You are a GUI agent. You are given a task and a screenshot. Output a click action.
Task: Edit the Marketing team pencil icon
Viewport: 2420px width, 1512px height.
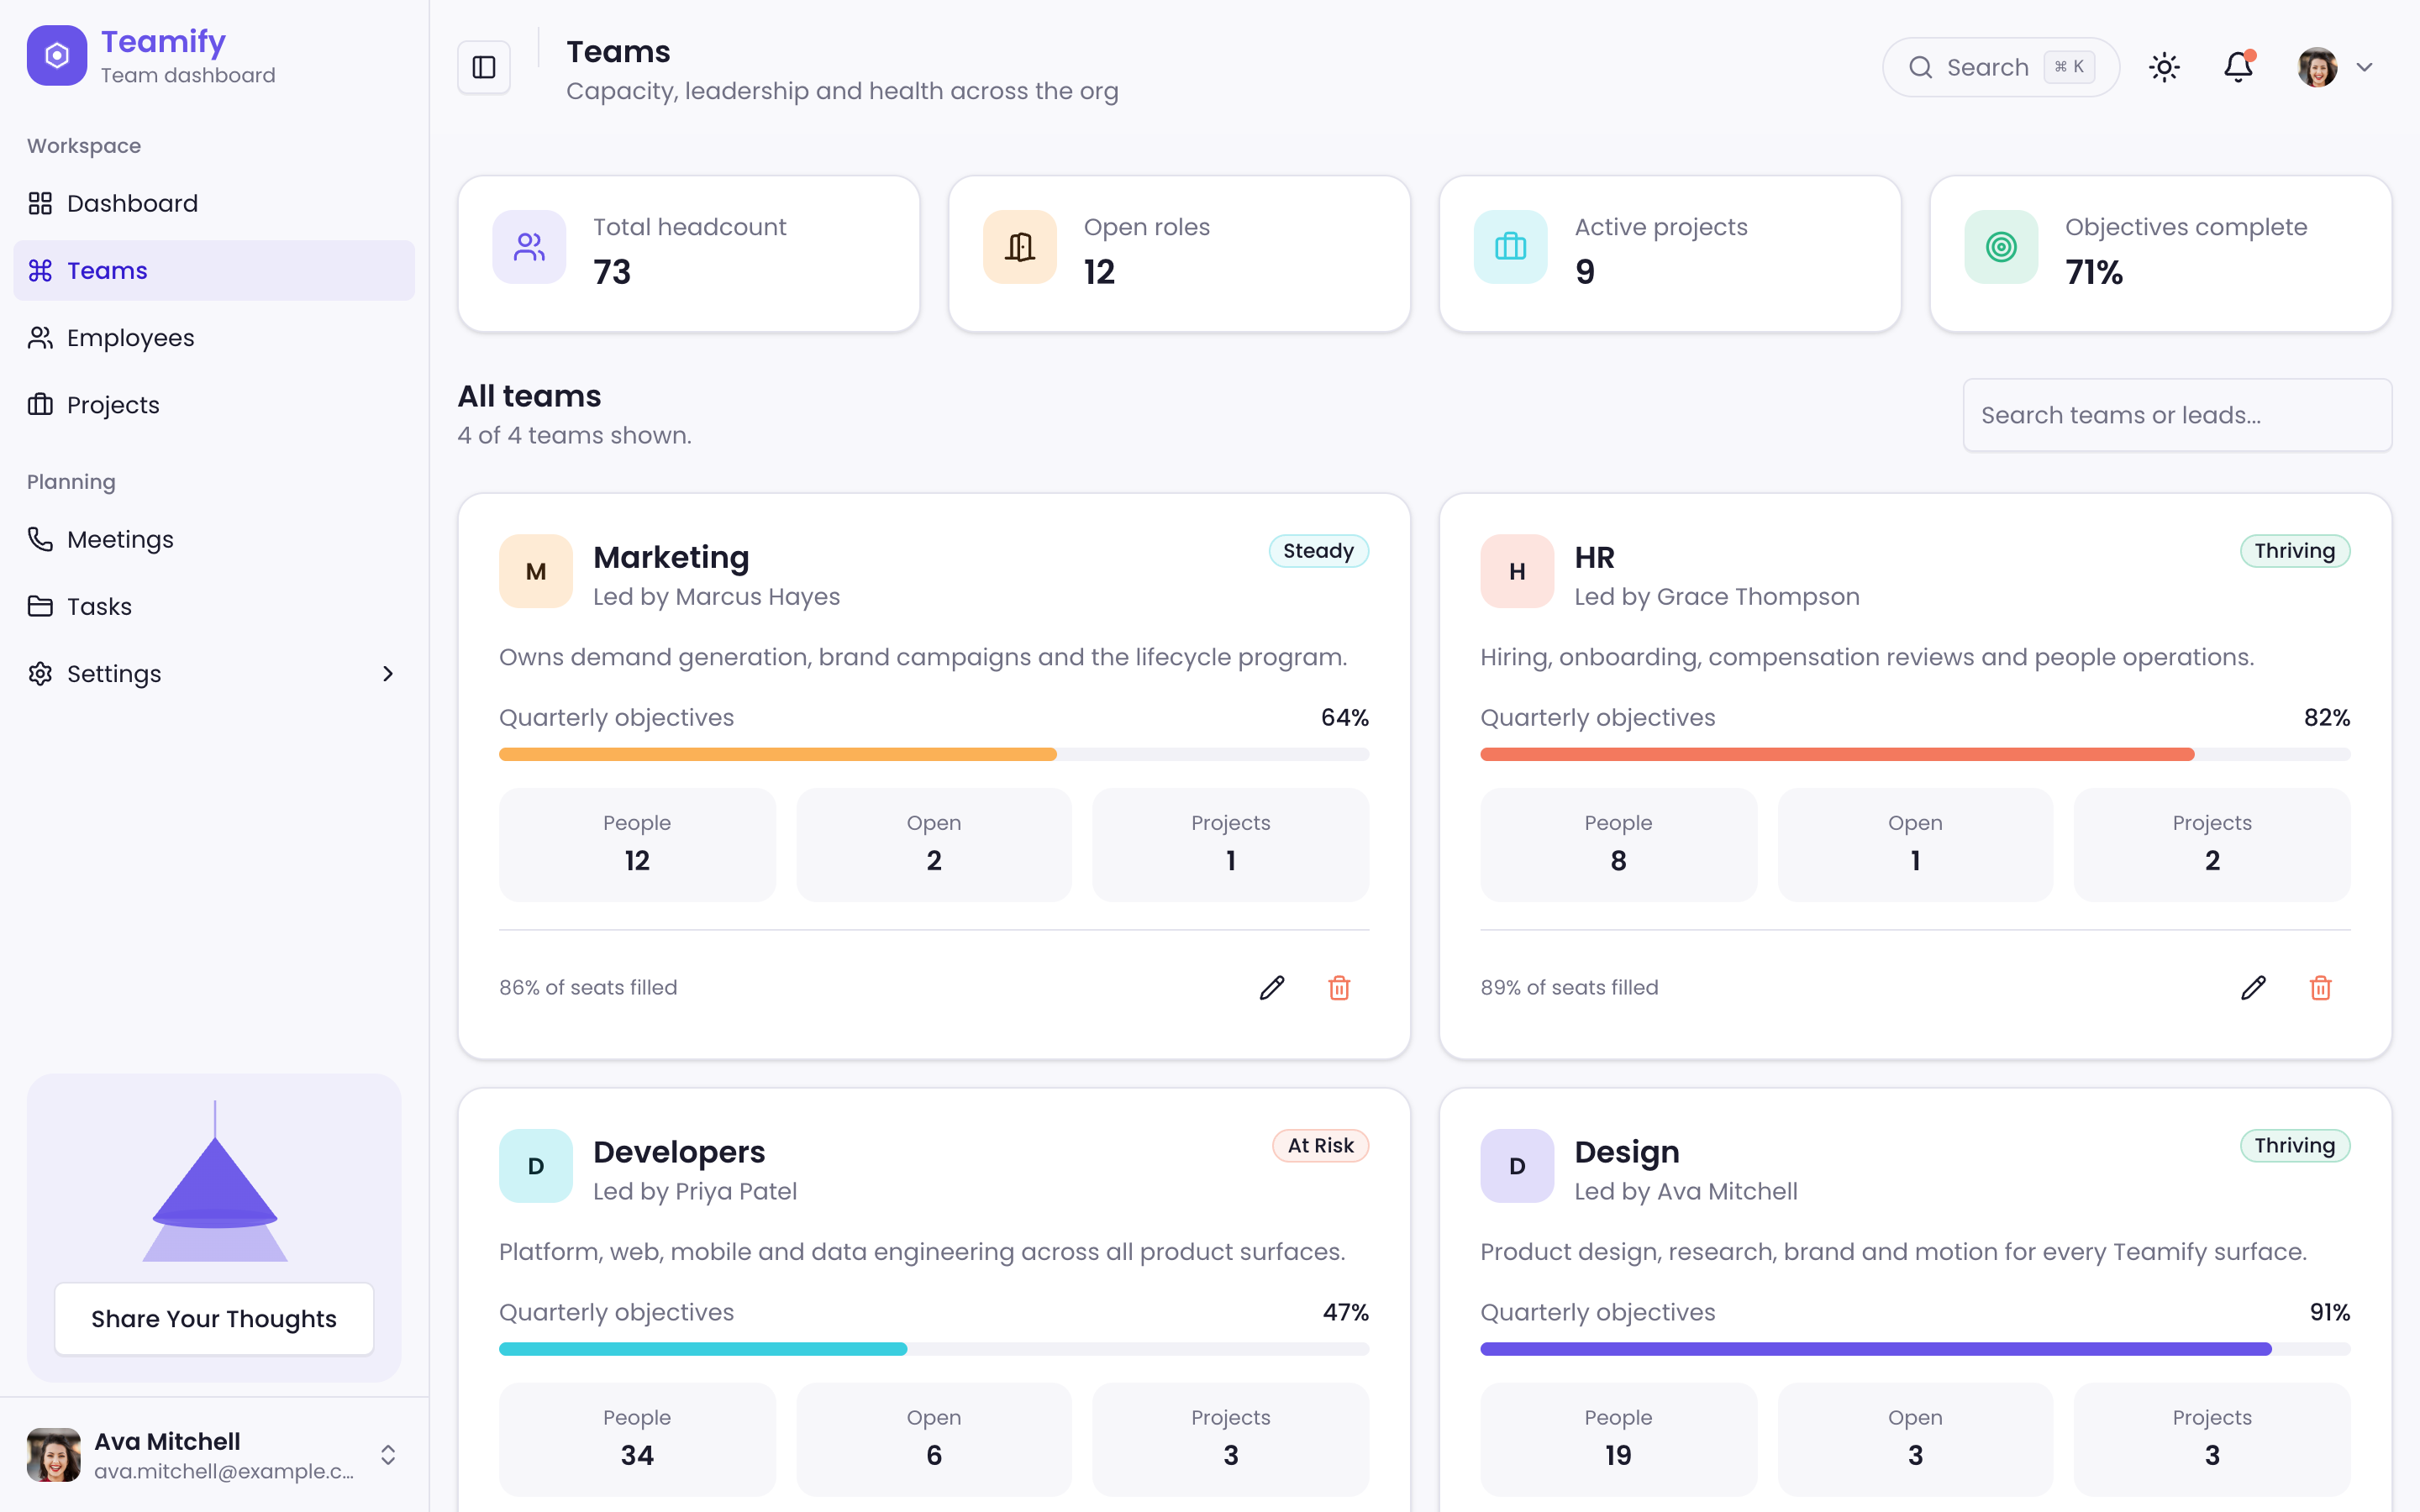click(1272, 988)
